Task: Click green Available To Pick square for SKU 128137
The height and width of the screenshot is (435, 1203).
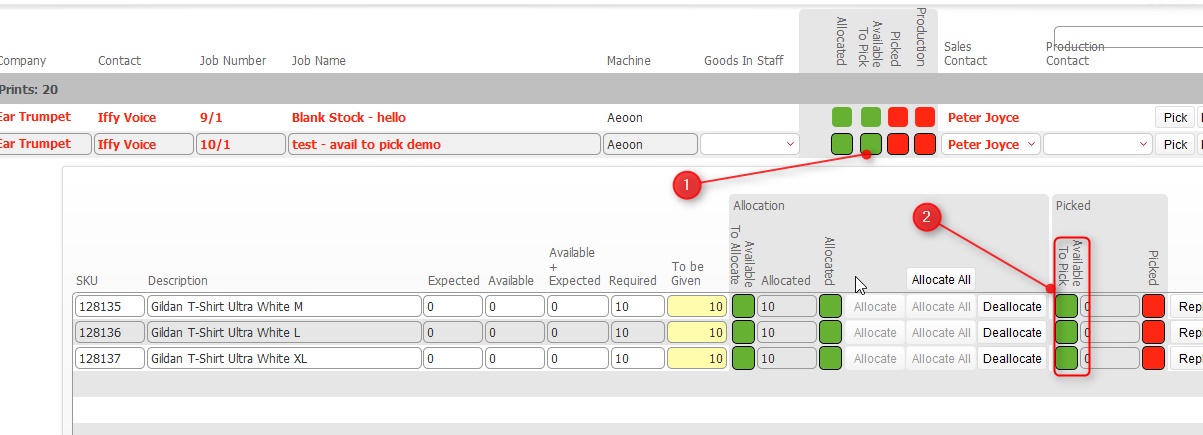Action: (x=1067, y=358)
